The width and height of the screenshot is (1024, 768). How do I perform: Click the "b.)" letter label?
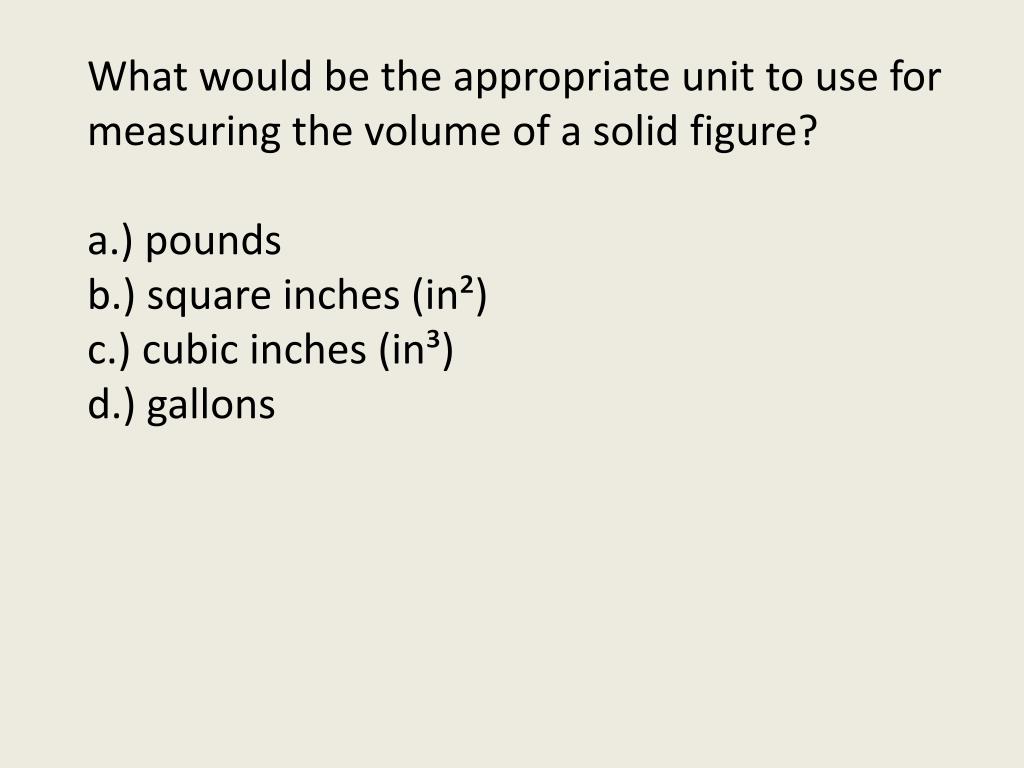pyautogui.click(x=111, y=296)
